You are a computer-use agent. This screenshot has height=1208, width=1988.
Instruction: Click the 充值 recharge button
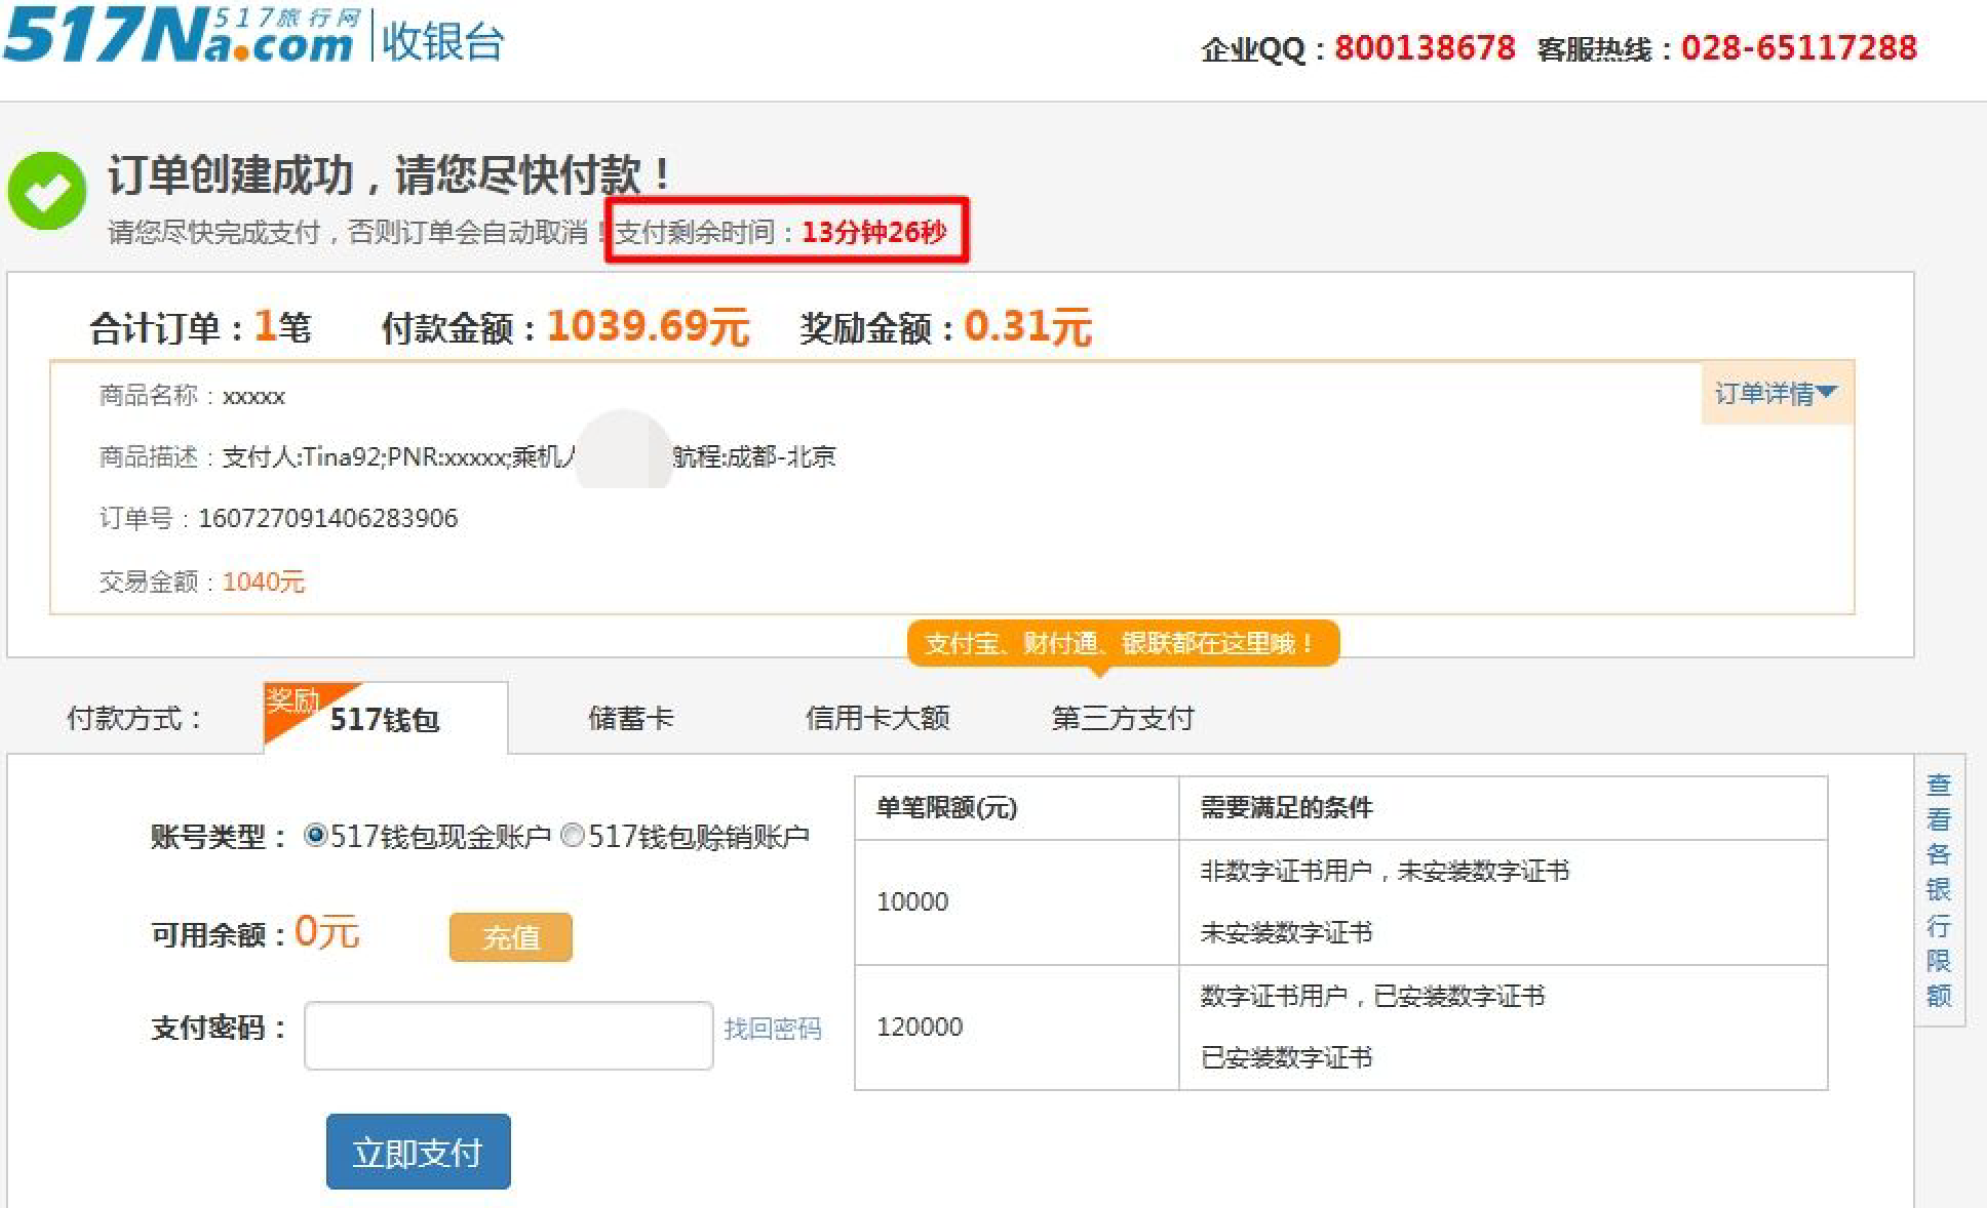(511, 937)
